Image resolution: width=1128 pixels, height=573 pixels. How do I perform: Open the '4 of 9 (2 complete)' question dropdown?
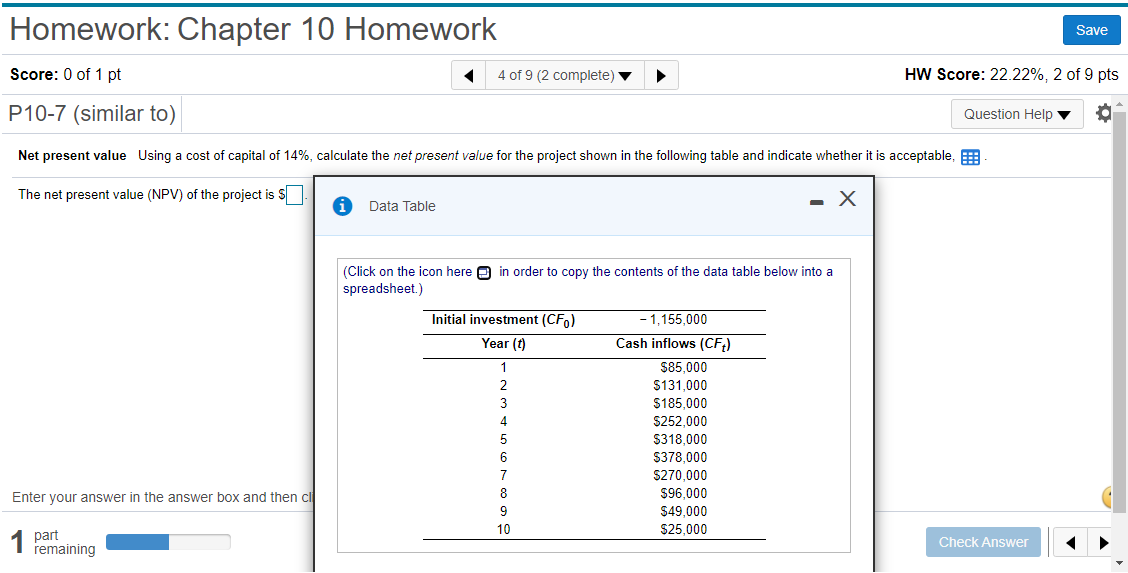pos(565,75)
